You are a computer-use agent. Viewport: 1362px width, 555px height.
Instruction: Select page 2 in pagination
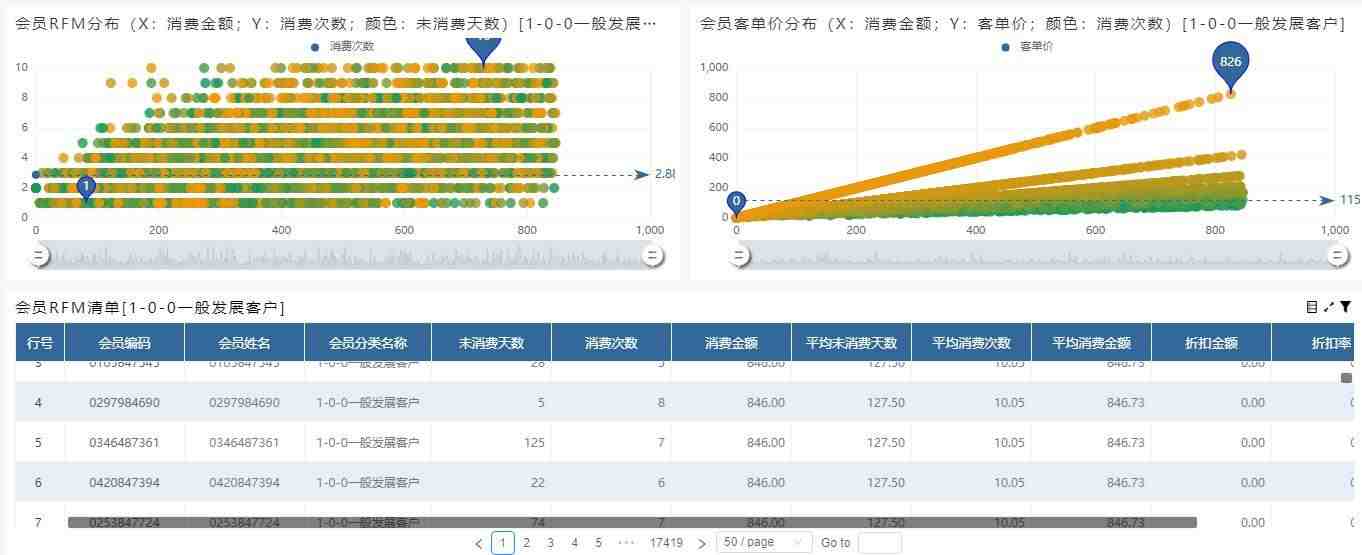526,543
